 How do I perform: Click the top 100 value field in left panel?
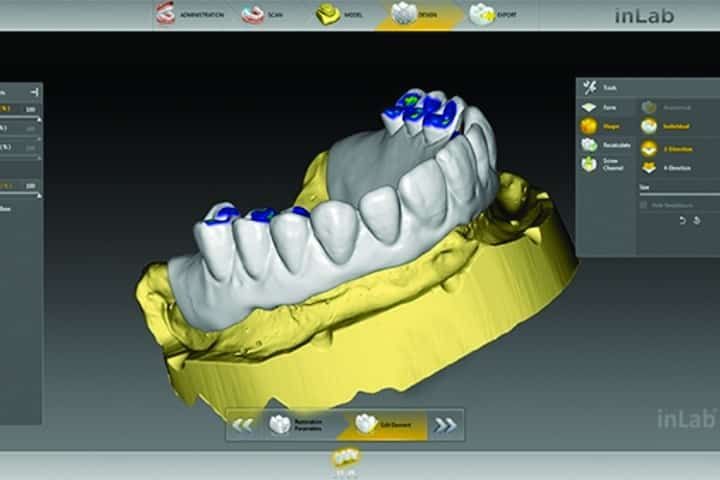(x=30, y=109)
